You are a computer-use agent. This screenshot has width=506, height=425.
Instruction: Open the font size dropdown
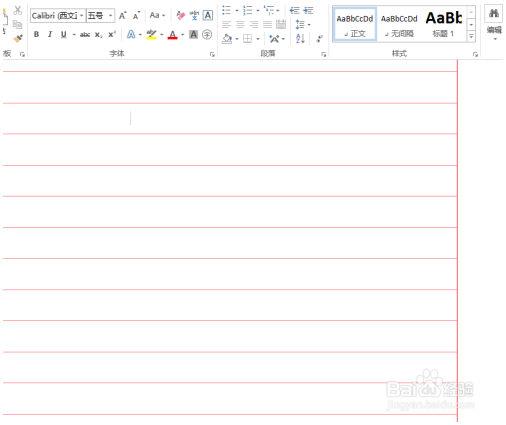point(110,16)
